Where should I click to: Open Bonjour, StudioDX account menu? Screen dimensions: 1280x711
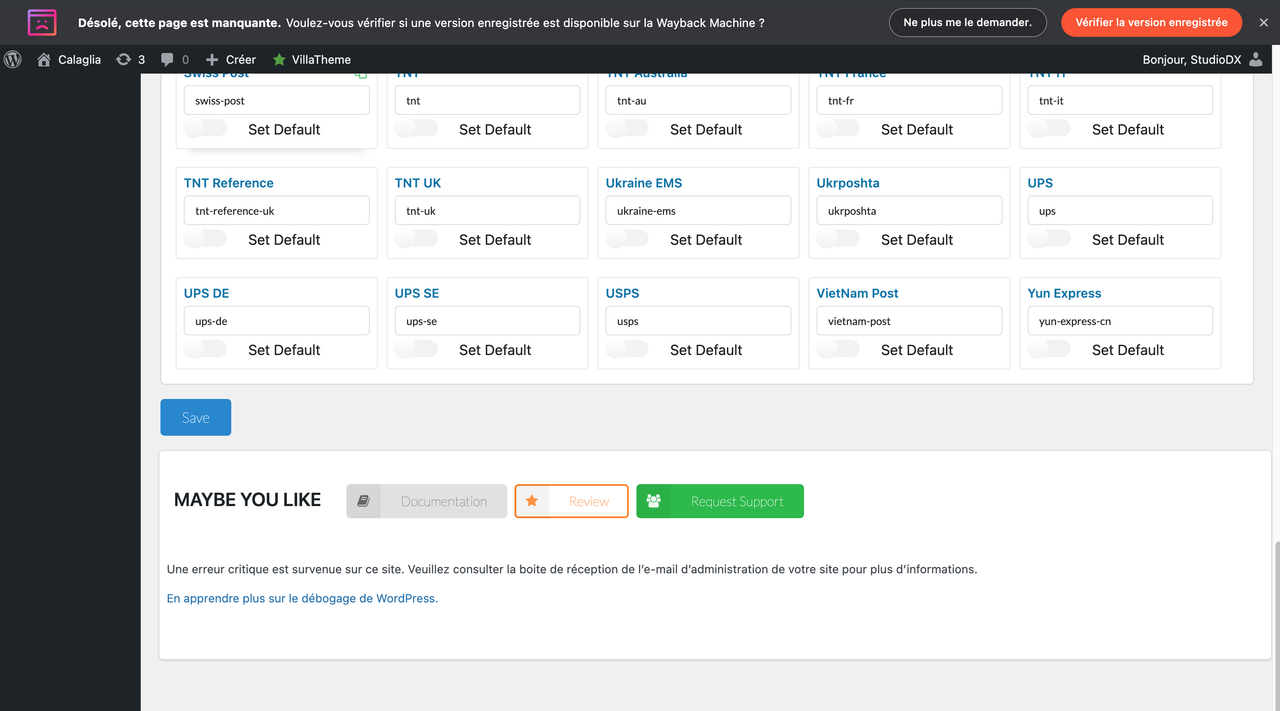(x=1204, y=59)
